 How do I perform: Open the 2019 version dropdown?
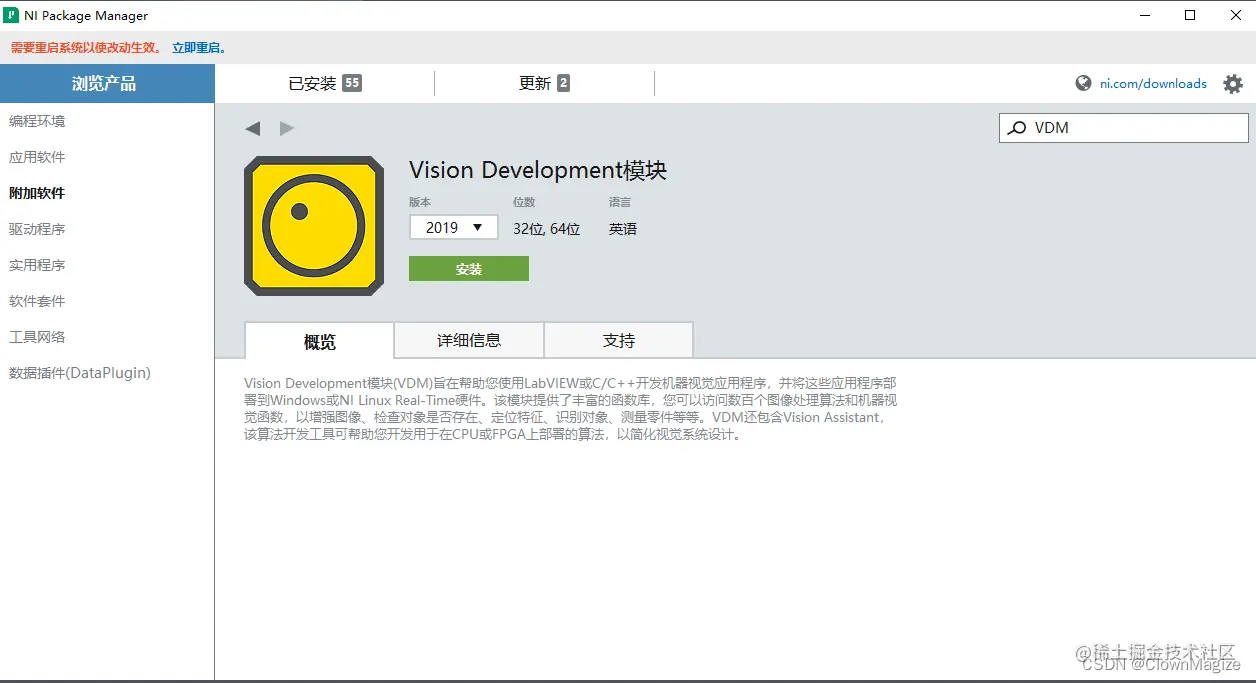point(454,227)
